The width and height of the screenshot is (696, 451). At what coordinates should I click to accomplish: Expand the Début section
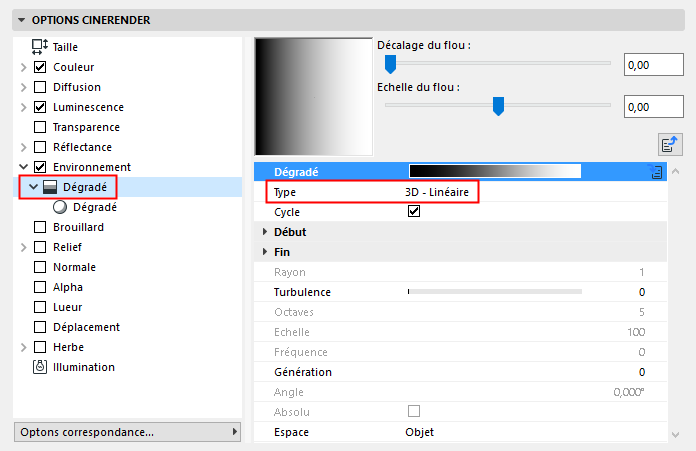pyautogui.click(x=265, y=232)
